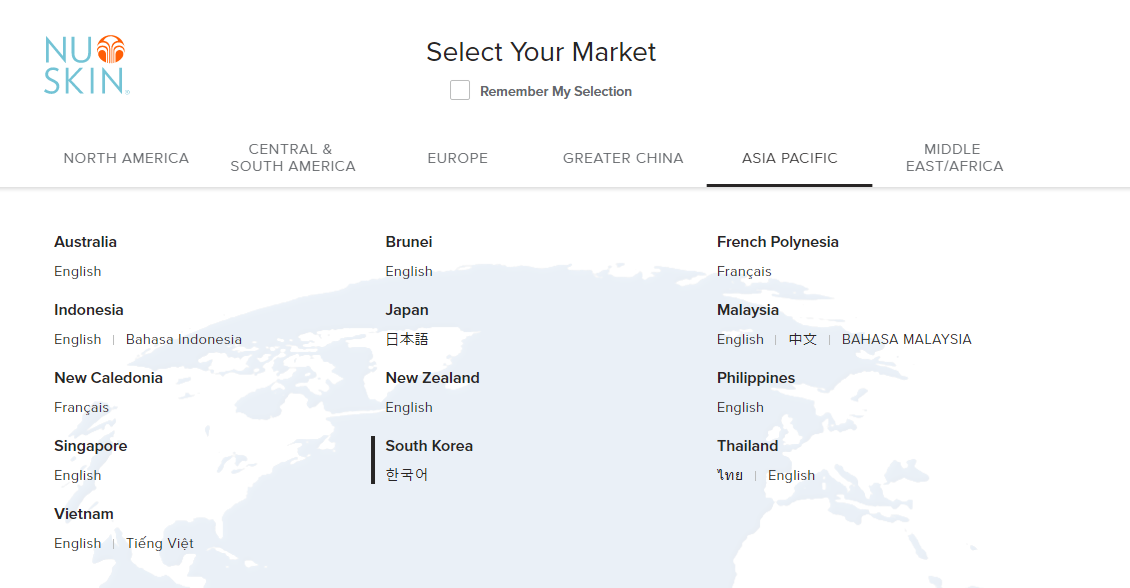The image size is (1130, 588).
Task: Click the Philippines market heading
Action: 756,378
